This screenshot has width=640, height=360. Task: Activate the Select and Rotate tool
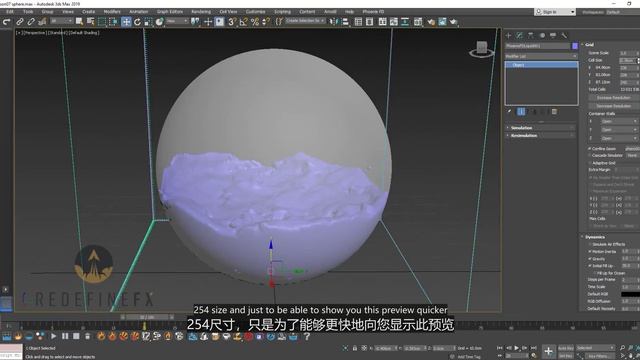137,22
